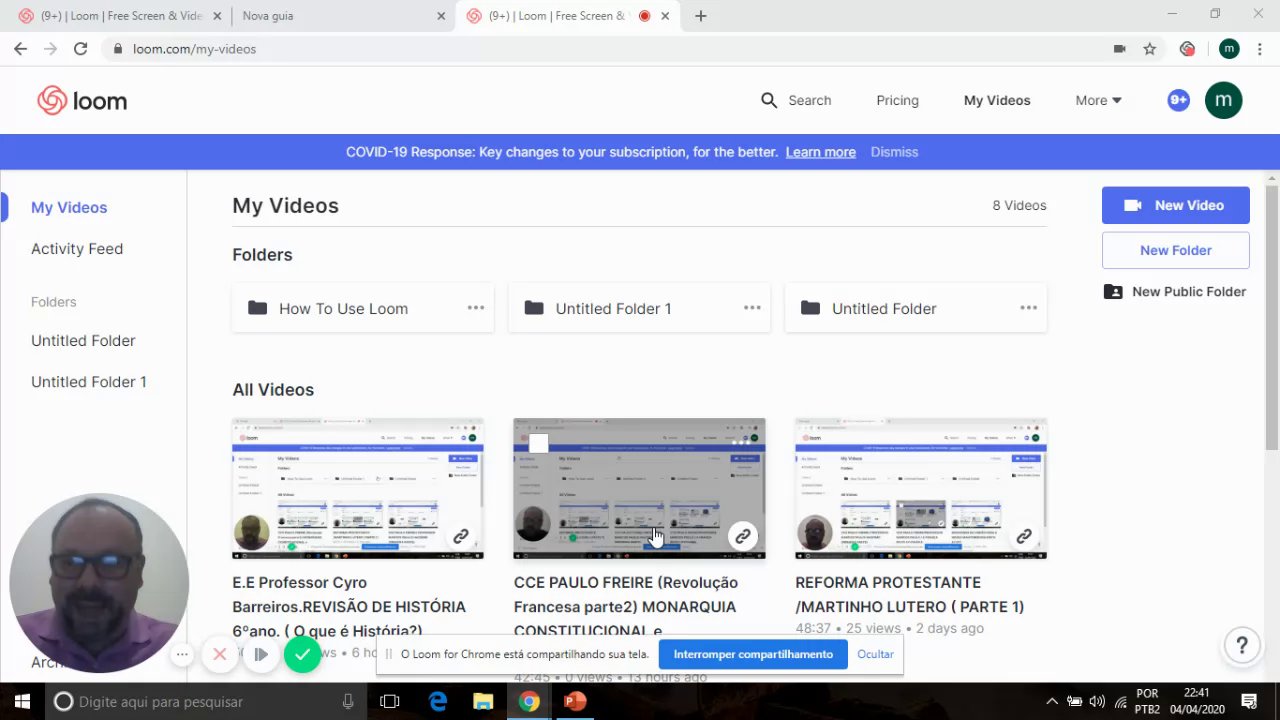Open options for How To Use Loom folder
The image size is (1280, 720).
point(476,308)
